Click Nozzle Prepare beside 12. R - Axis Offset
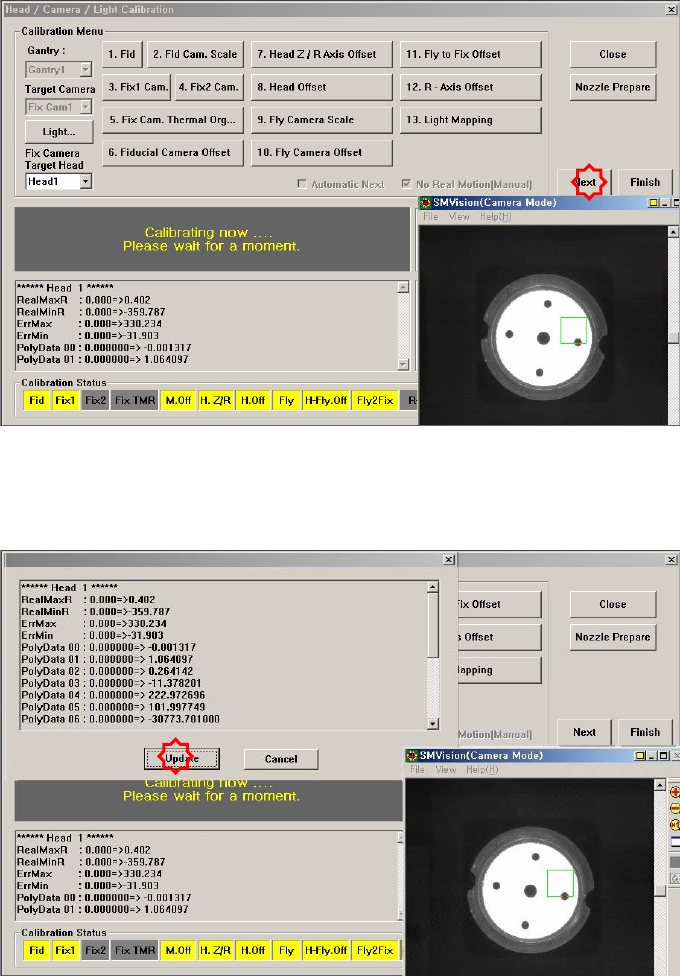 point(613,87)
